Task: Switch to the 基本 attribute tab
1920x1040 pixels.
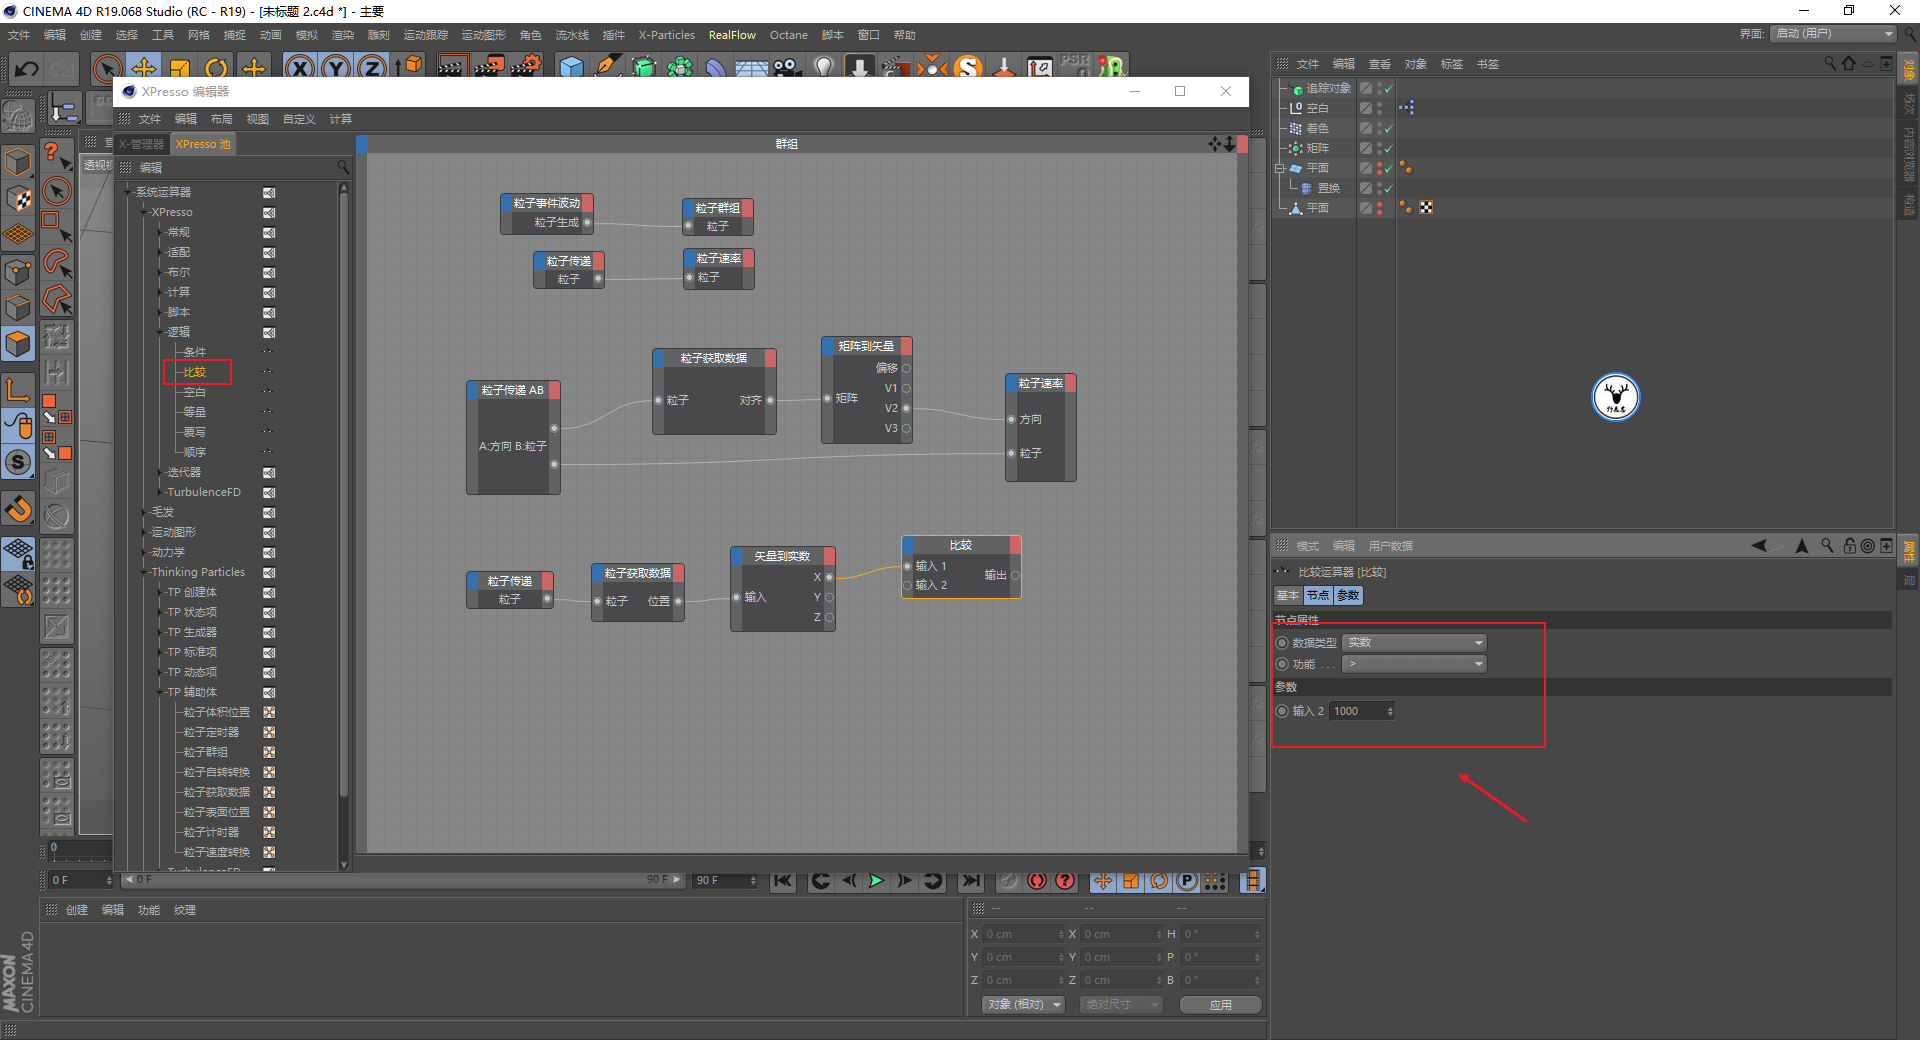Action: 1288,595
